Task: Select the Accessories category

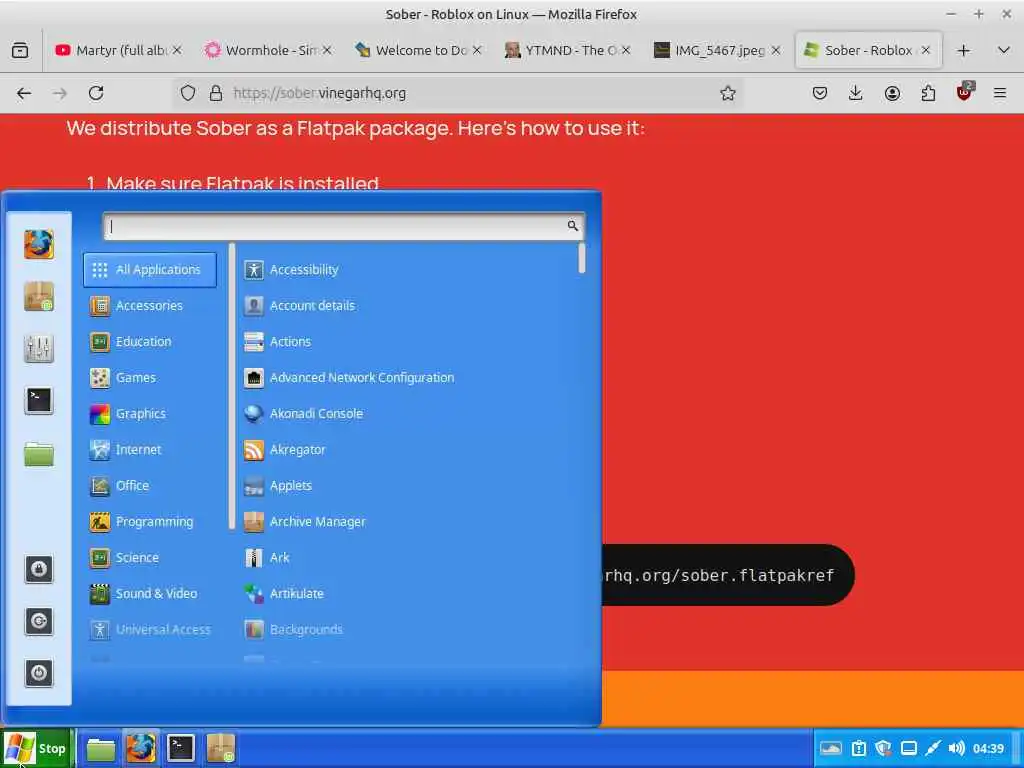Action: point(150,306)
